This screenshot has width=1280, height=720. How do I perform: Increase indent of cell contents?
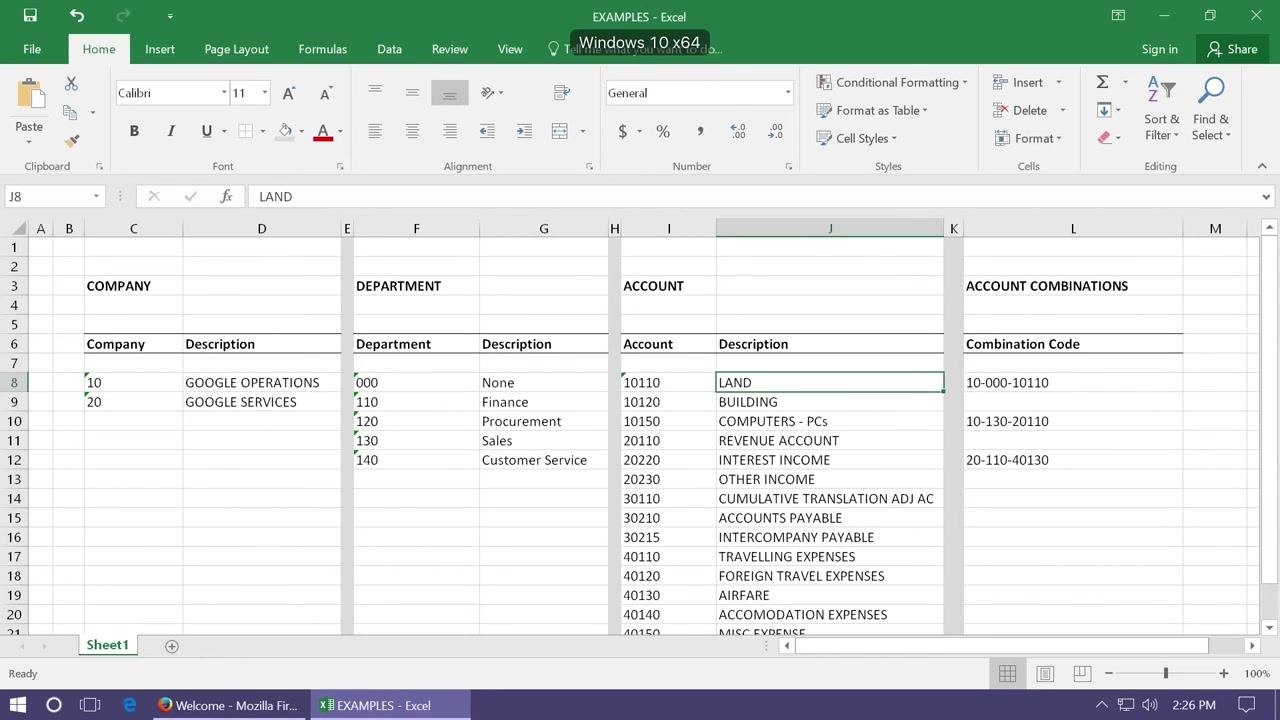(524, 131)
